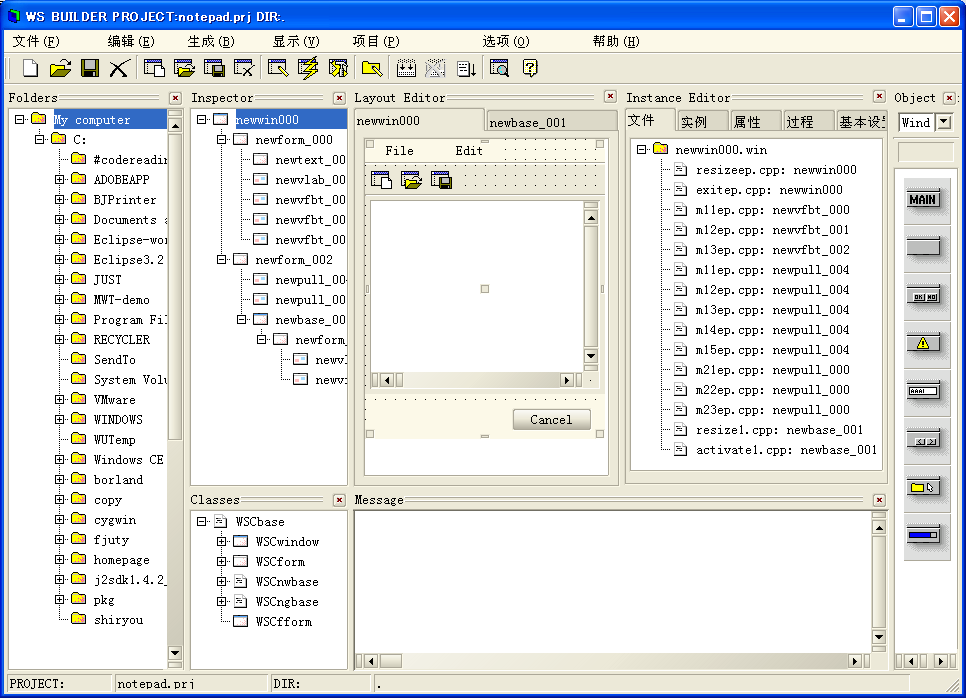This screenshot has height=698, width=966.
Task: Close the Inspector panel
Action: click(339, 98)
